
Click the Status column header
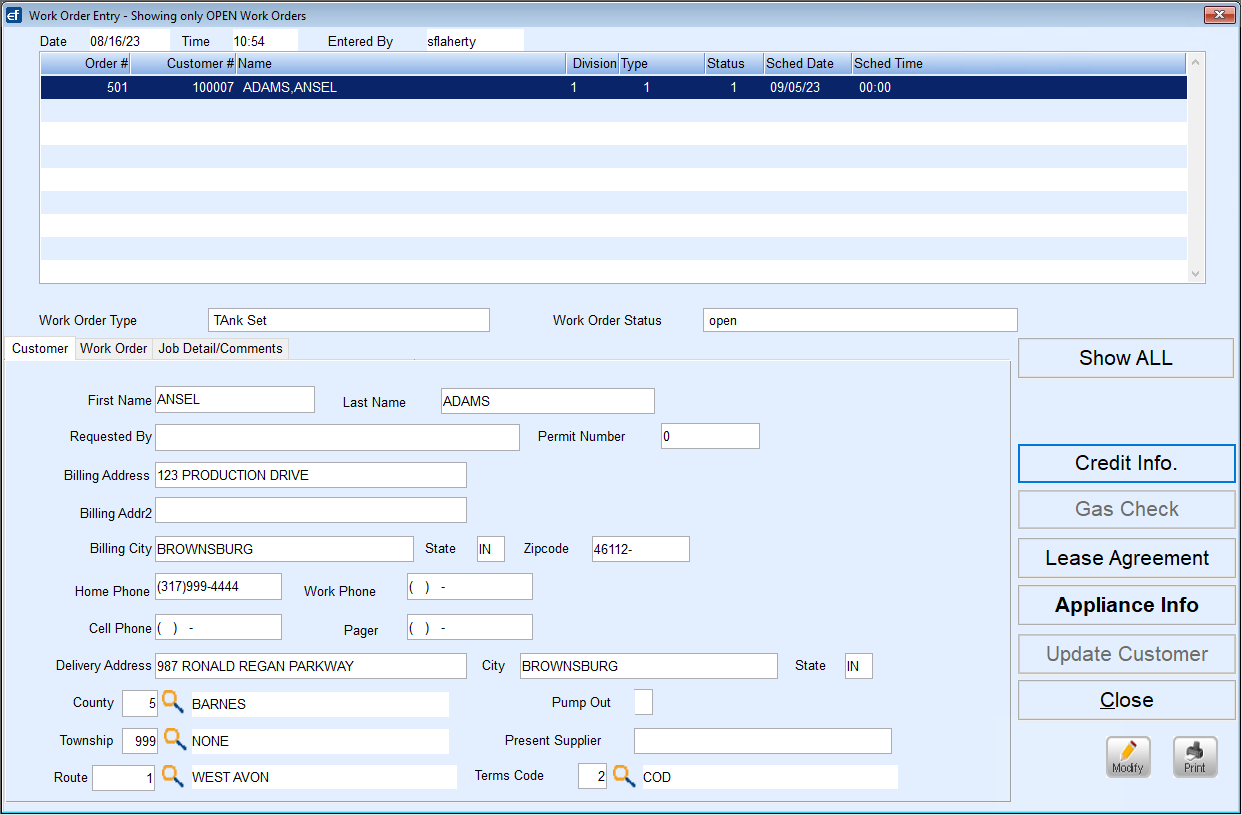(x=733, y=63)
